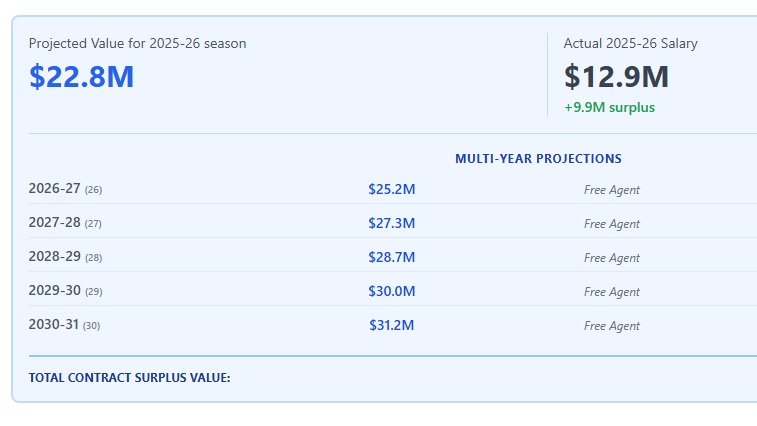Click the $27.3M projection value
This screenshot has width=757, height=426.
tap(391, 223)
